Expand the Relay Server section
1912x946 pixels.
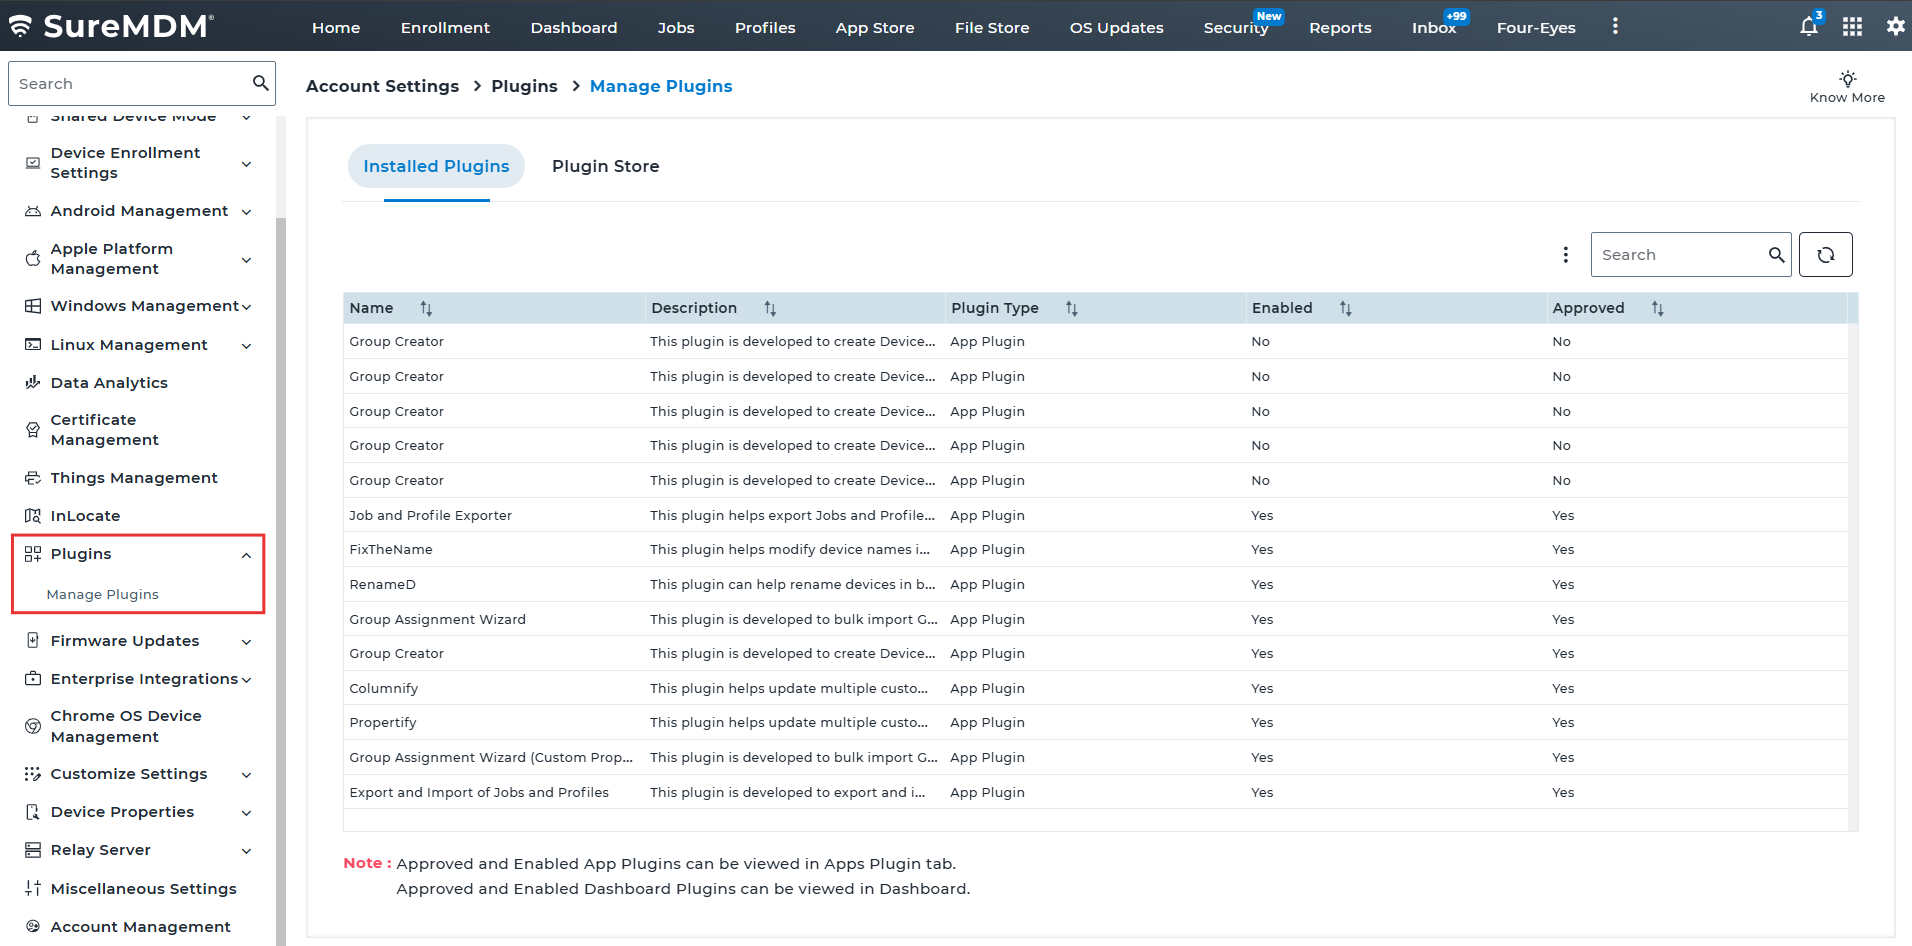point(246,851)
